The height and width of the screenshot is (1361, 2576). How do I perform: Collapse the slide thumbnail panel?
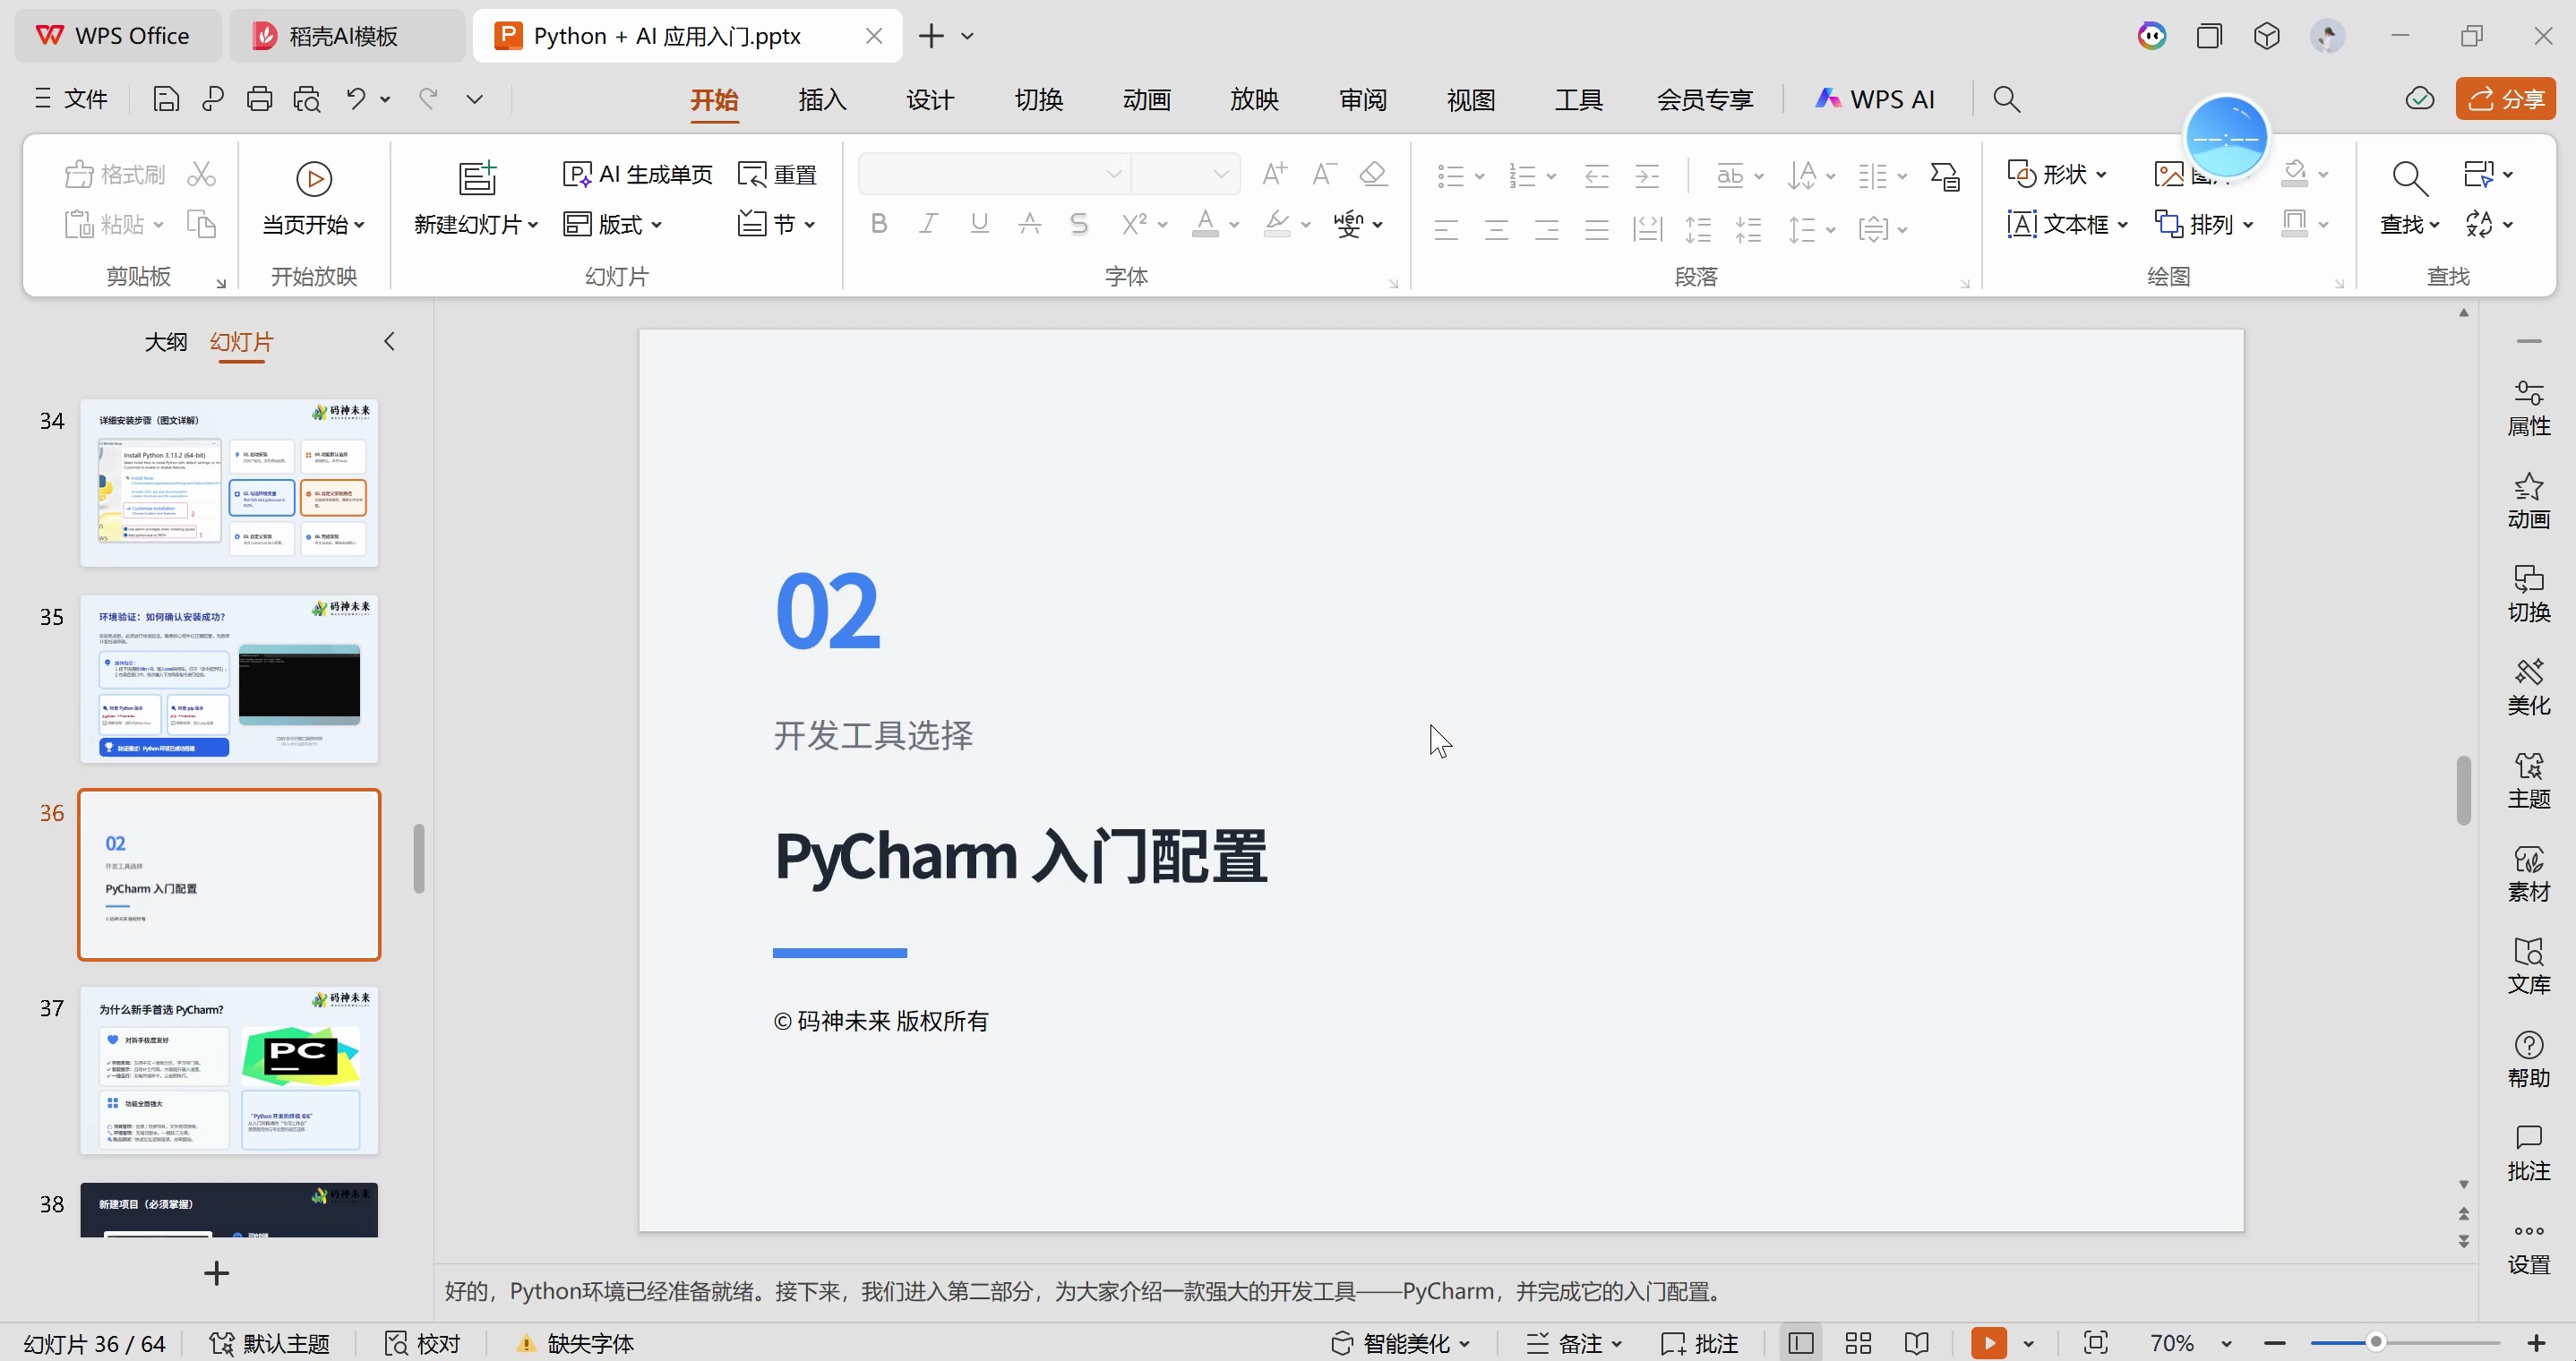point(389,342)
